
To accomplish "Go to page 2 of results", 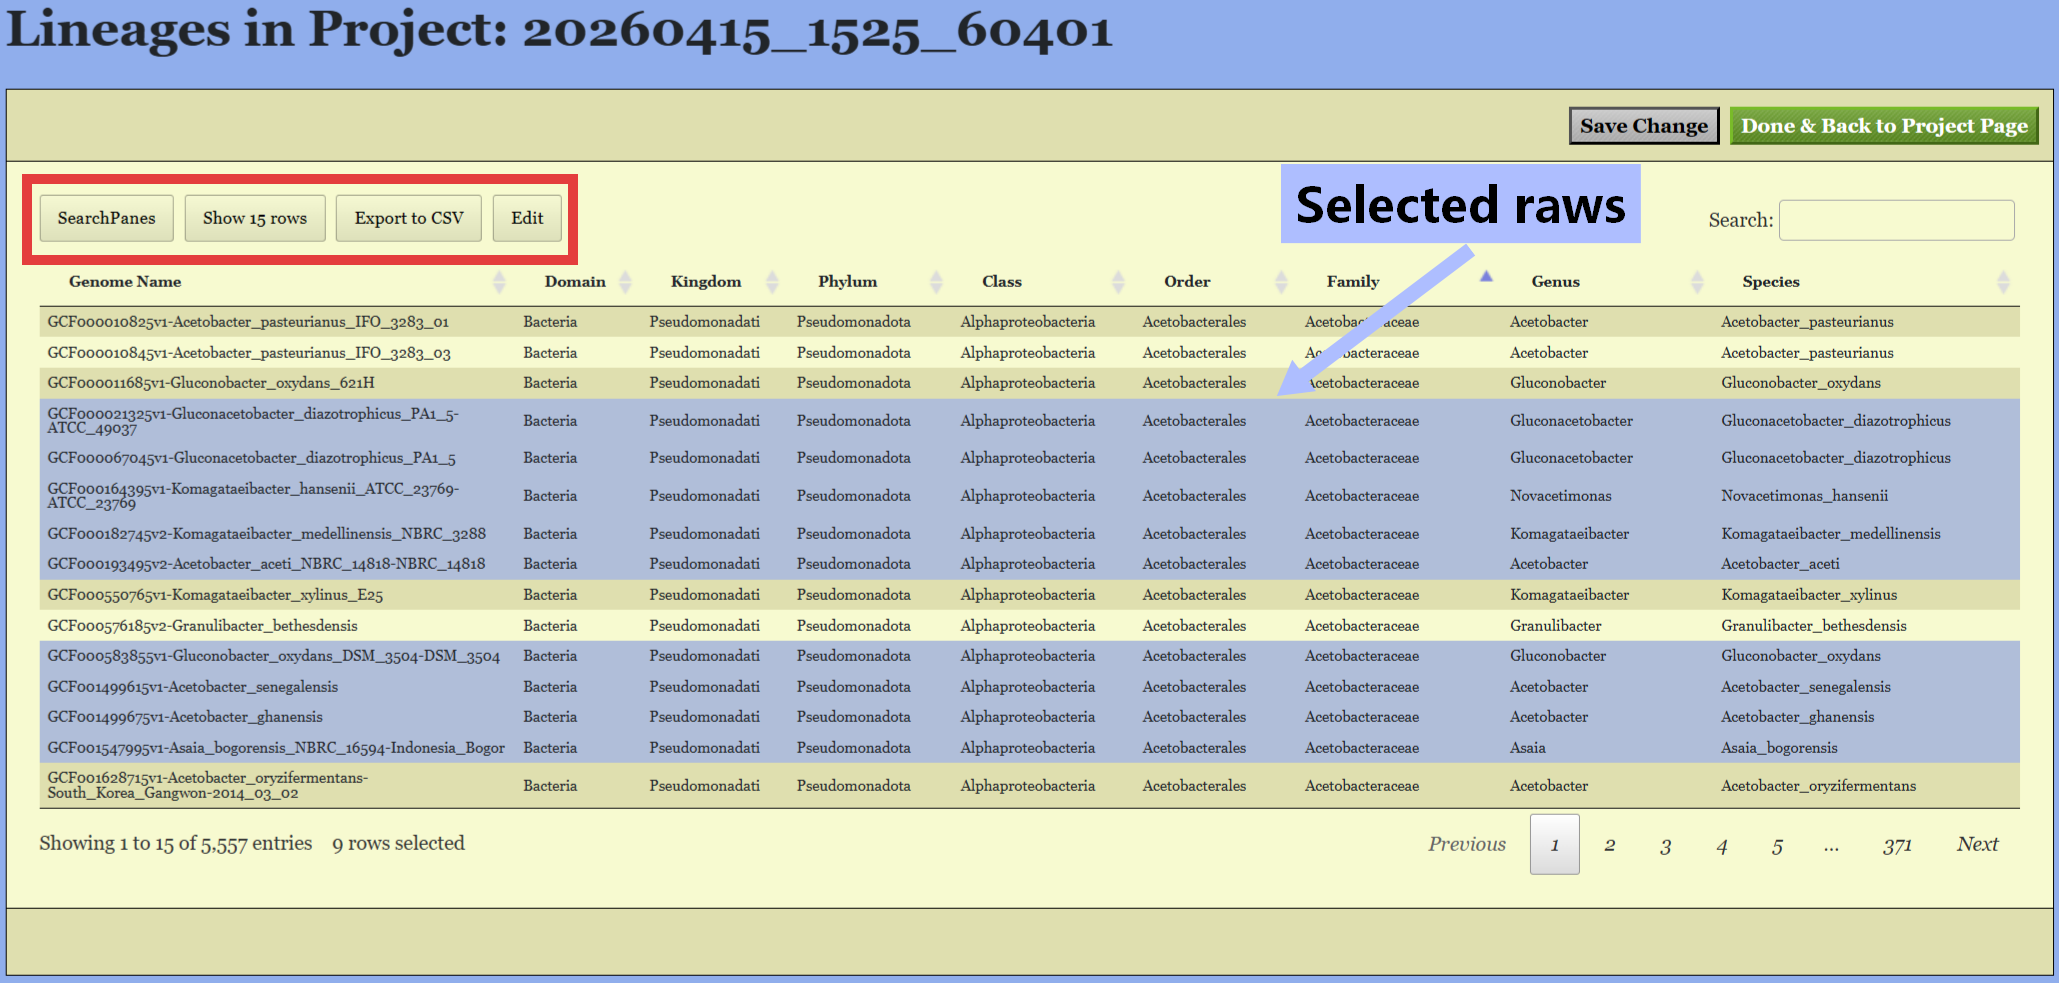I will [x=1610, y=845].
